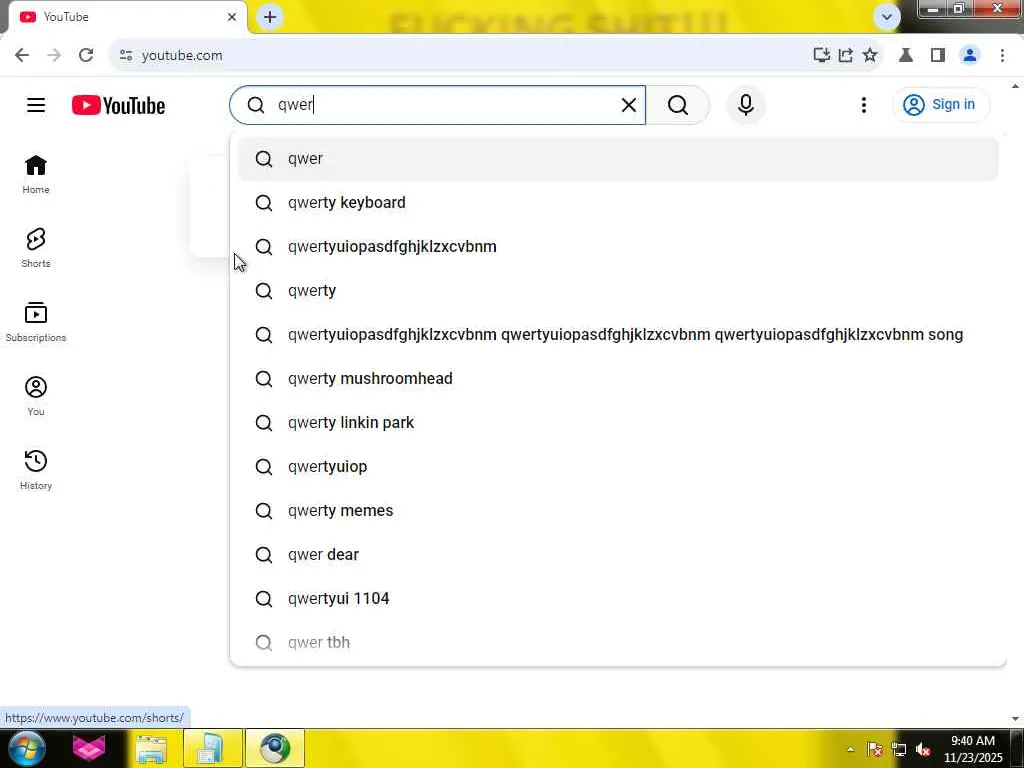Open the taskbar clock and date
Screen dimensions: 1024x768
pyautogui.click(x=973, y=749)
